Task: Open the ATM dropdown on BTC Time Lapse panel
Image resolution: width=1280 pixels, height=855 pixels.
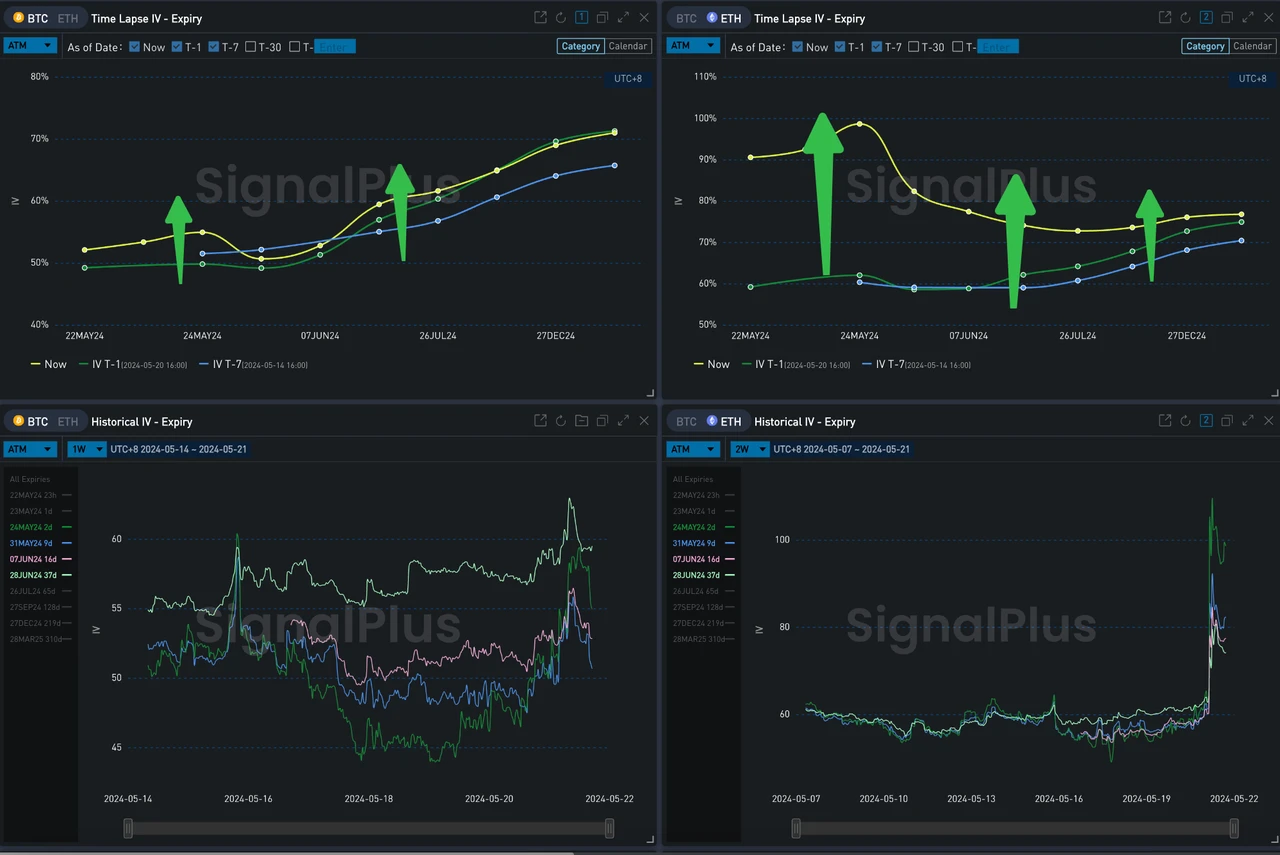Action: 30,45
